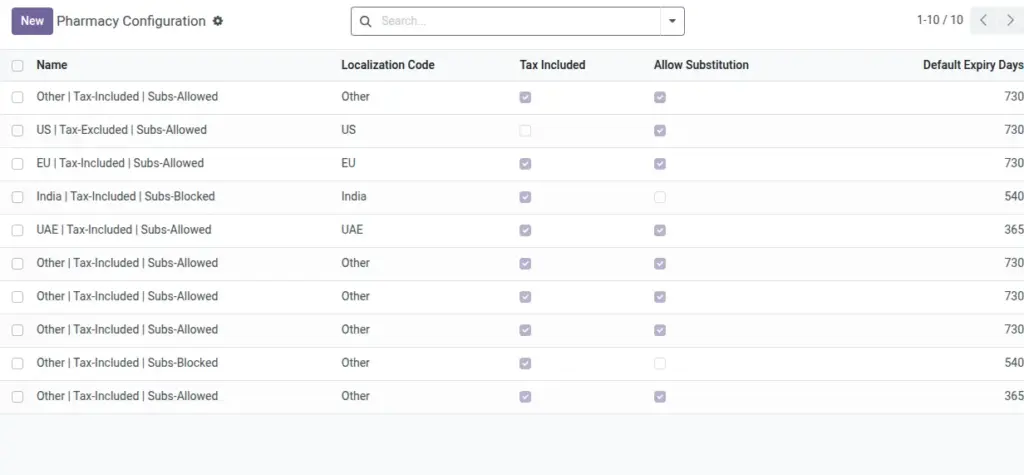The image size is (1024, 475).
Task: Toggle Allow Substitution checkbox for the US row
Action: click(x=660, y=131)
